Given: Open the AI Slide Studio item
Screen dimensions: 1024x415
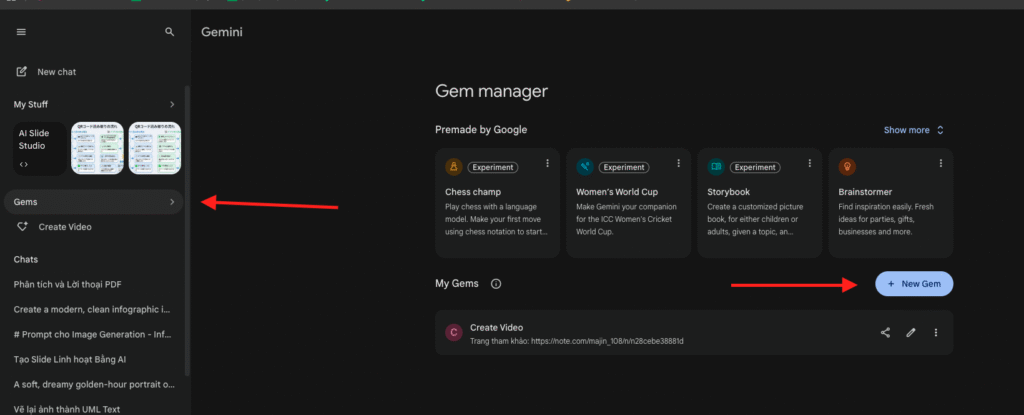Looking at the screenshot, I should (x=40, y=148).
